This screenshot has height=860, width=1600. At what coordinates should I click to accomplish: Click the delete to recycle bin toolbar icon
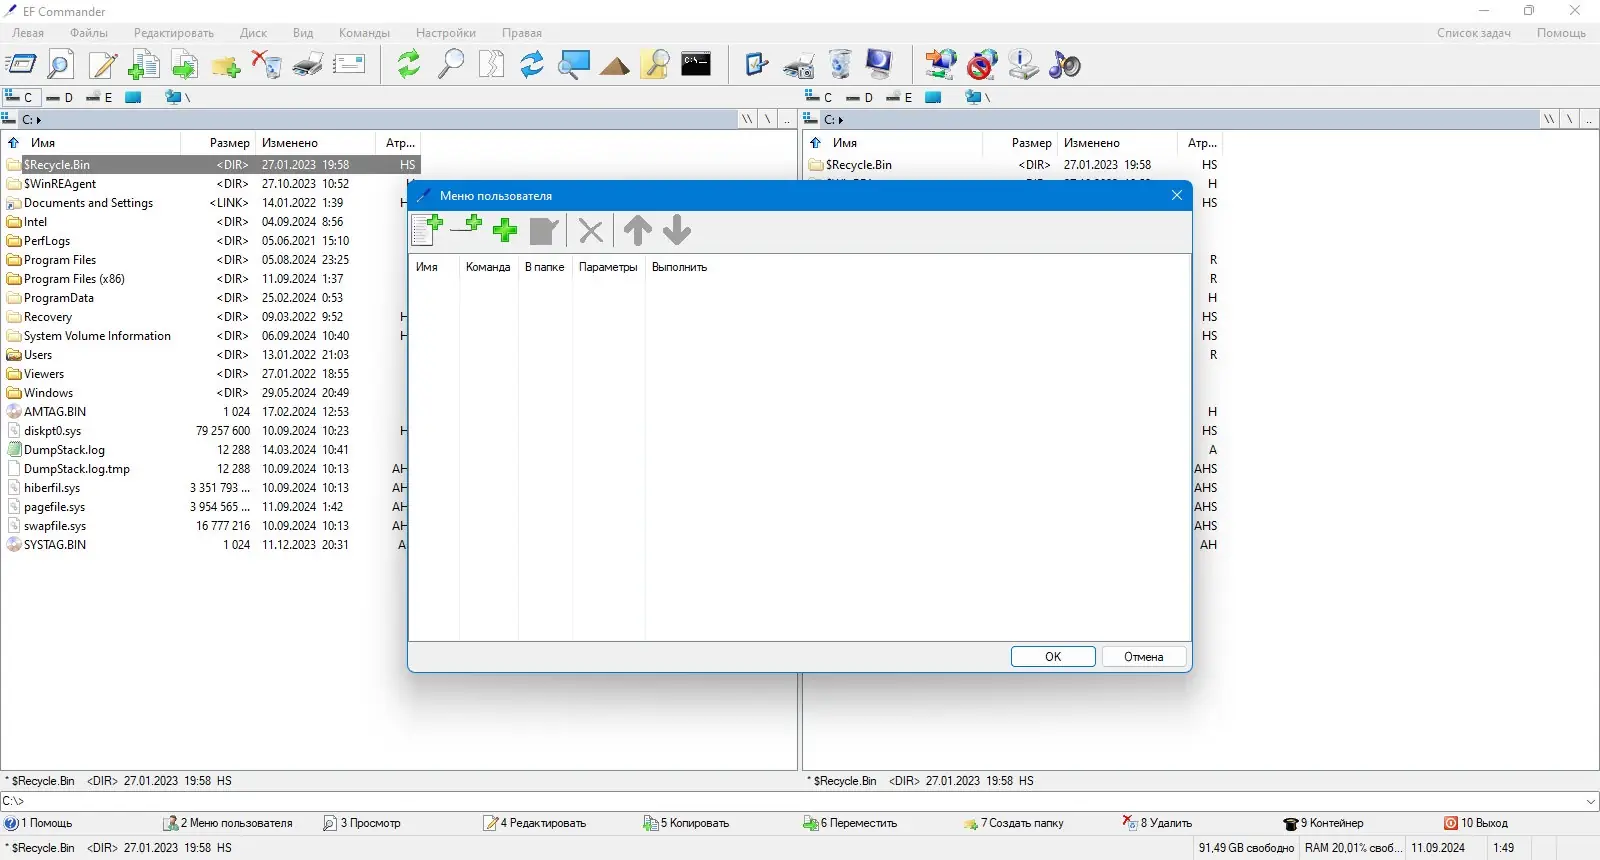tap(267, 65)
